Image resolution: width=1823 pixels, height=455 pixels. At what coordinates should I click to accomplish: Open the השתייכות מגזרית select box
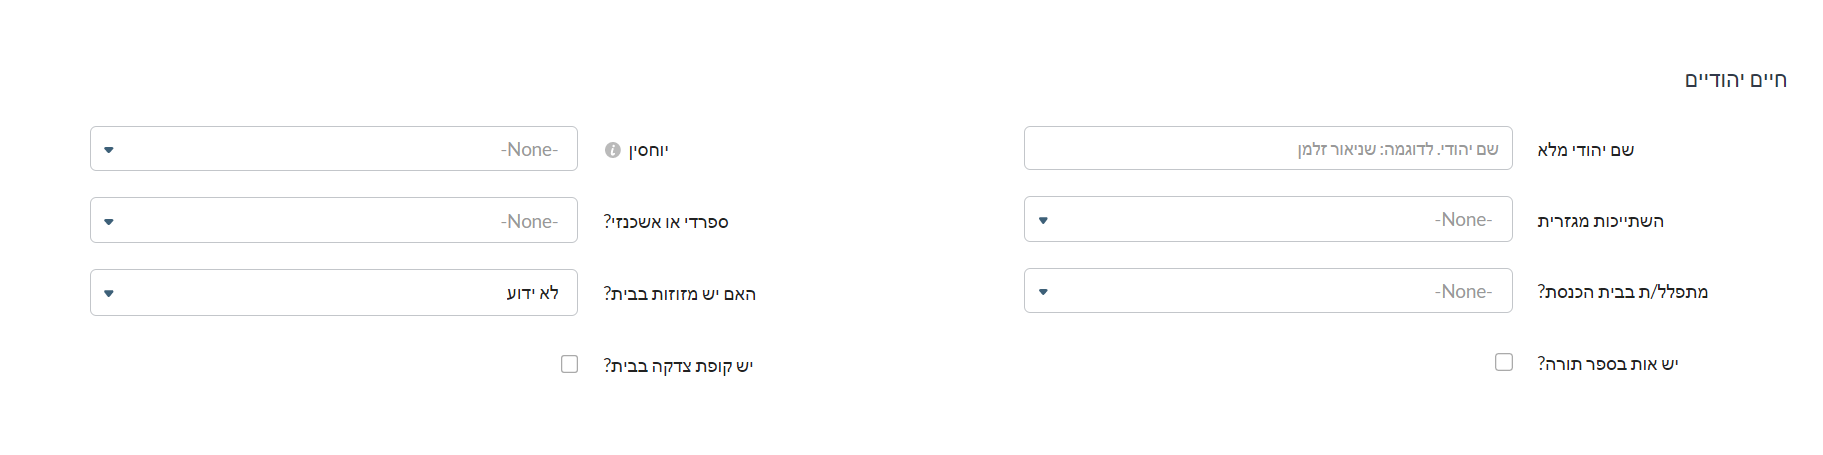coord(1268,219)
